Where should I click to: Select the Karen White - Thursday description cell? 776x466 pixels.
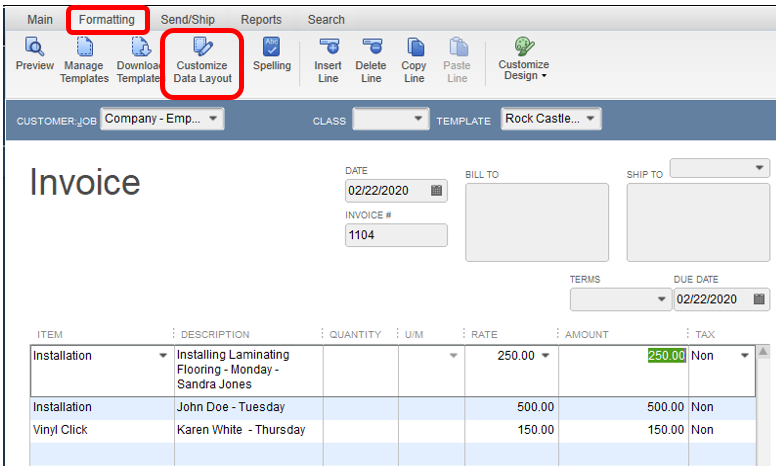tap(248, 430)
